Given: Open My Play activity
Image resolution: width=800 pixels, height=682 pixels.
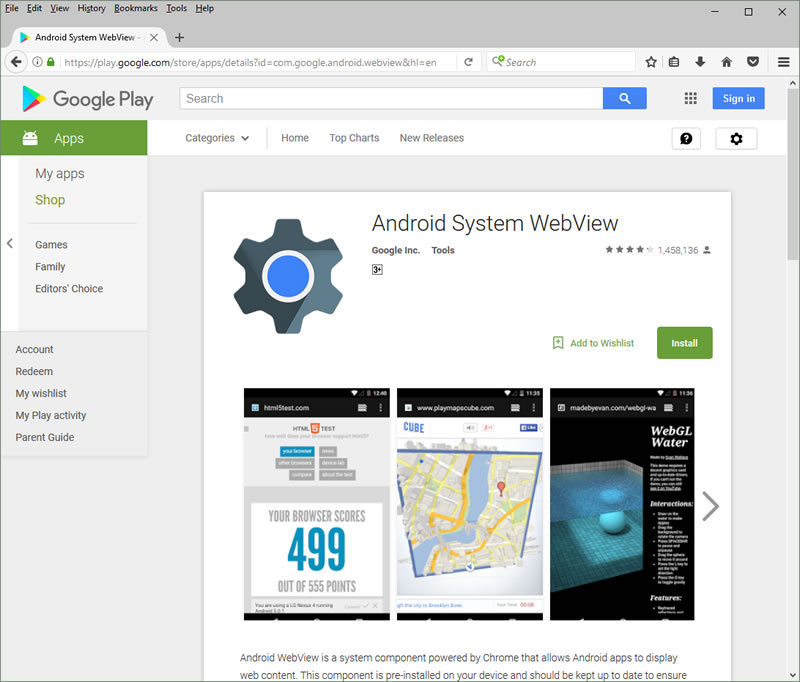Looking at the screenshot, I should coord(51,415).
